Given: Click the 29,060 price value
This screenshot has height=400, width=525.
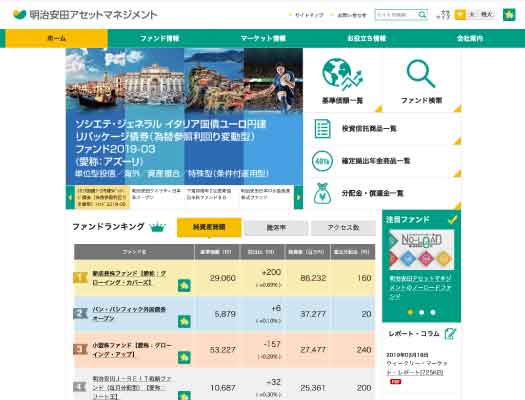Looking at the screenshot, I should [223, 278].
